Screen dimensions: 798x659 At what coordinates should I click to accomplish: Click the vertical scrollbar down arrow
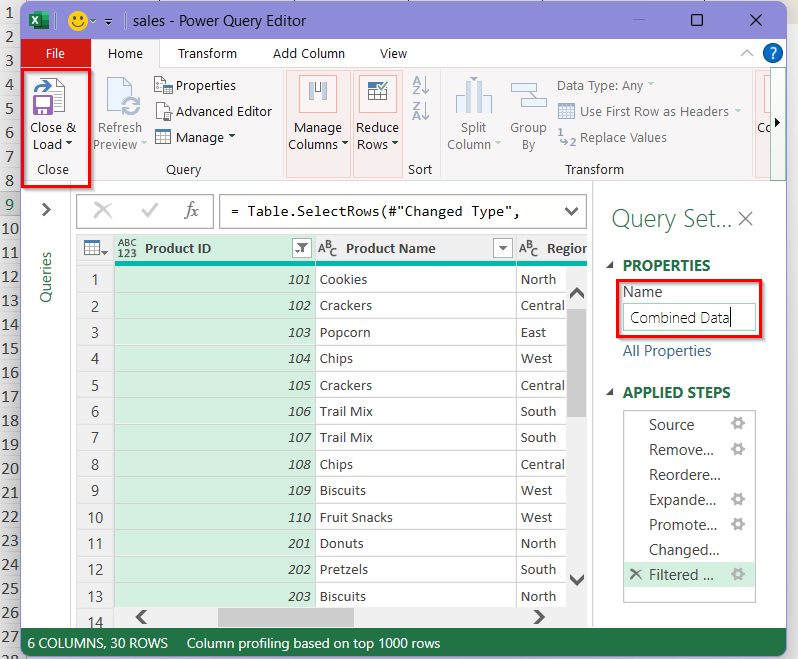(577, 579)
